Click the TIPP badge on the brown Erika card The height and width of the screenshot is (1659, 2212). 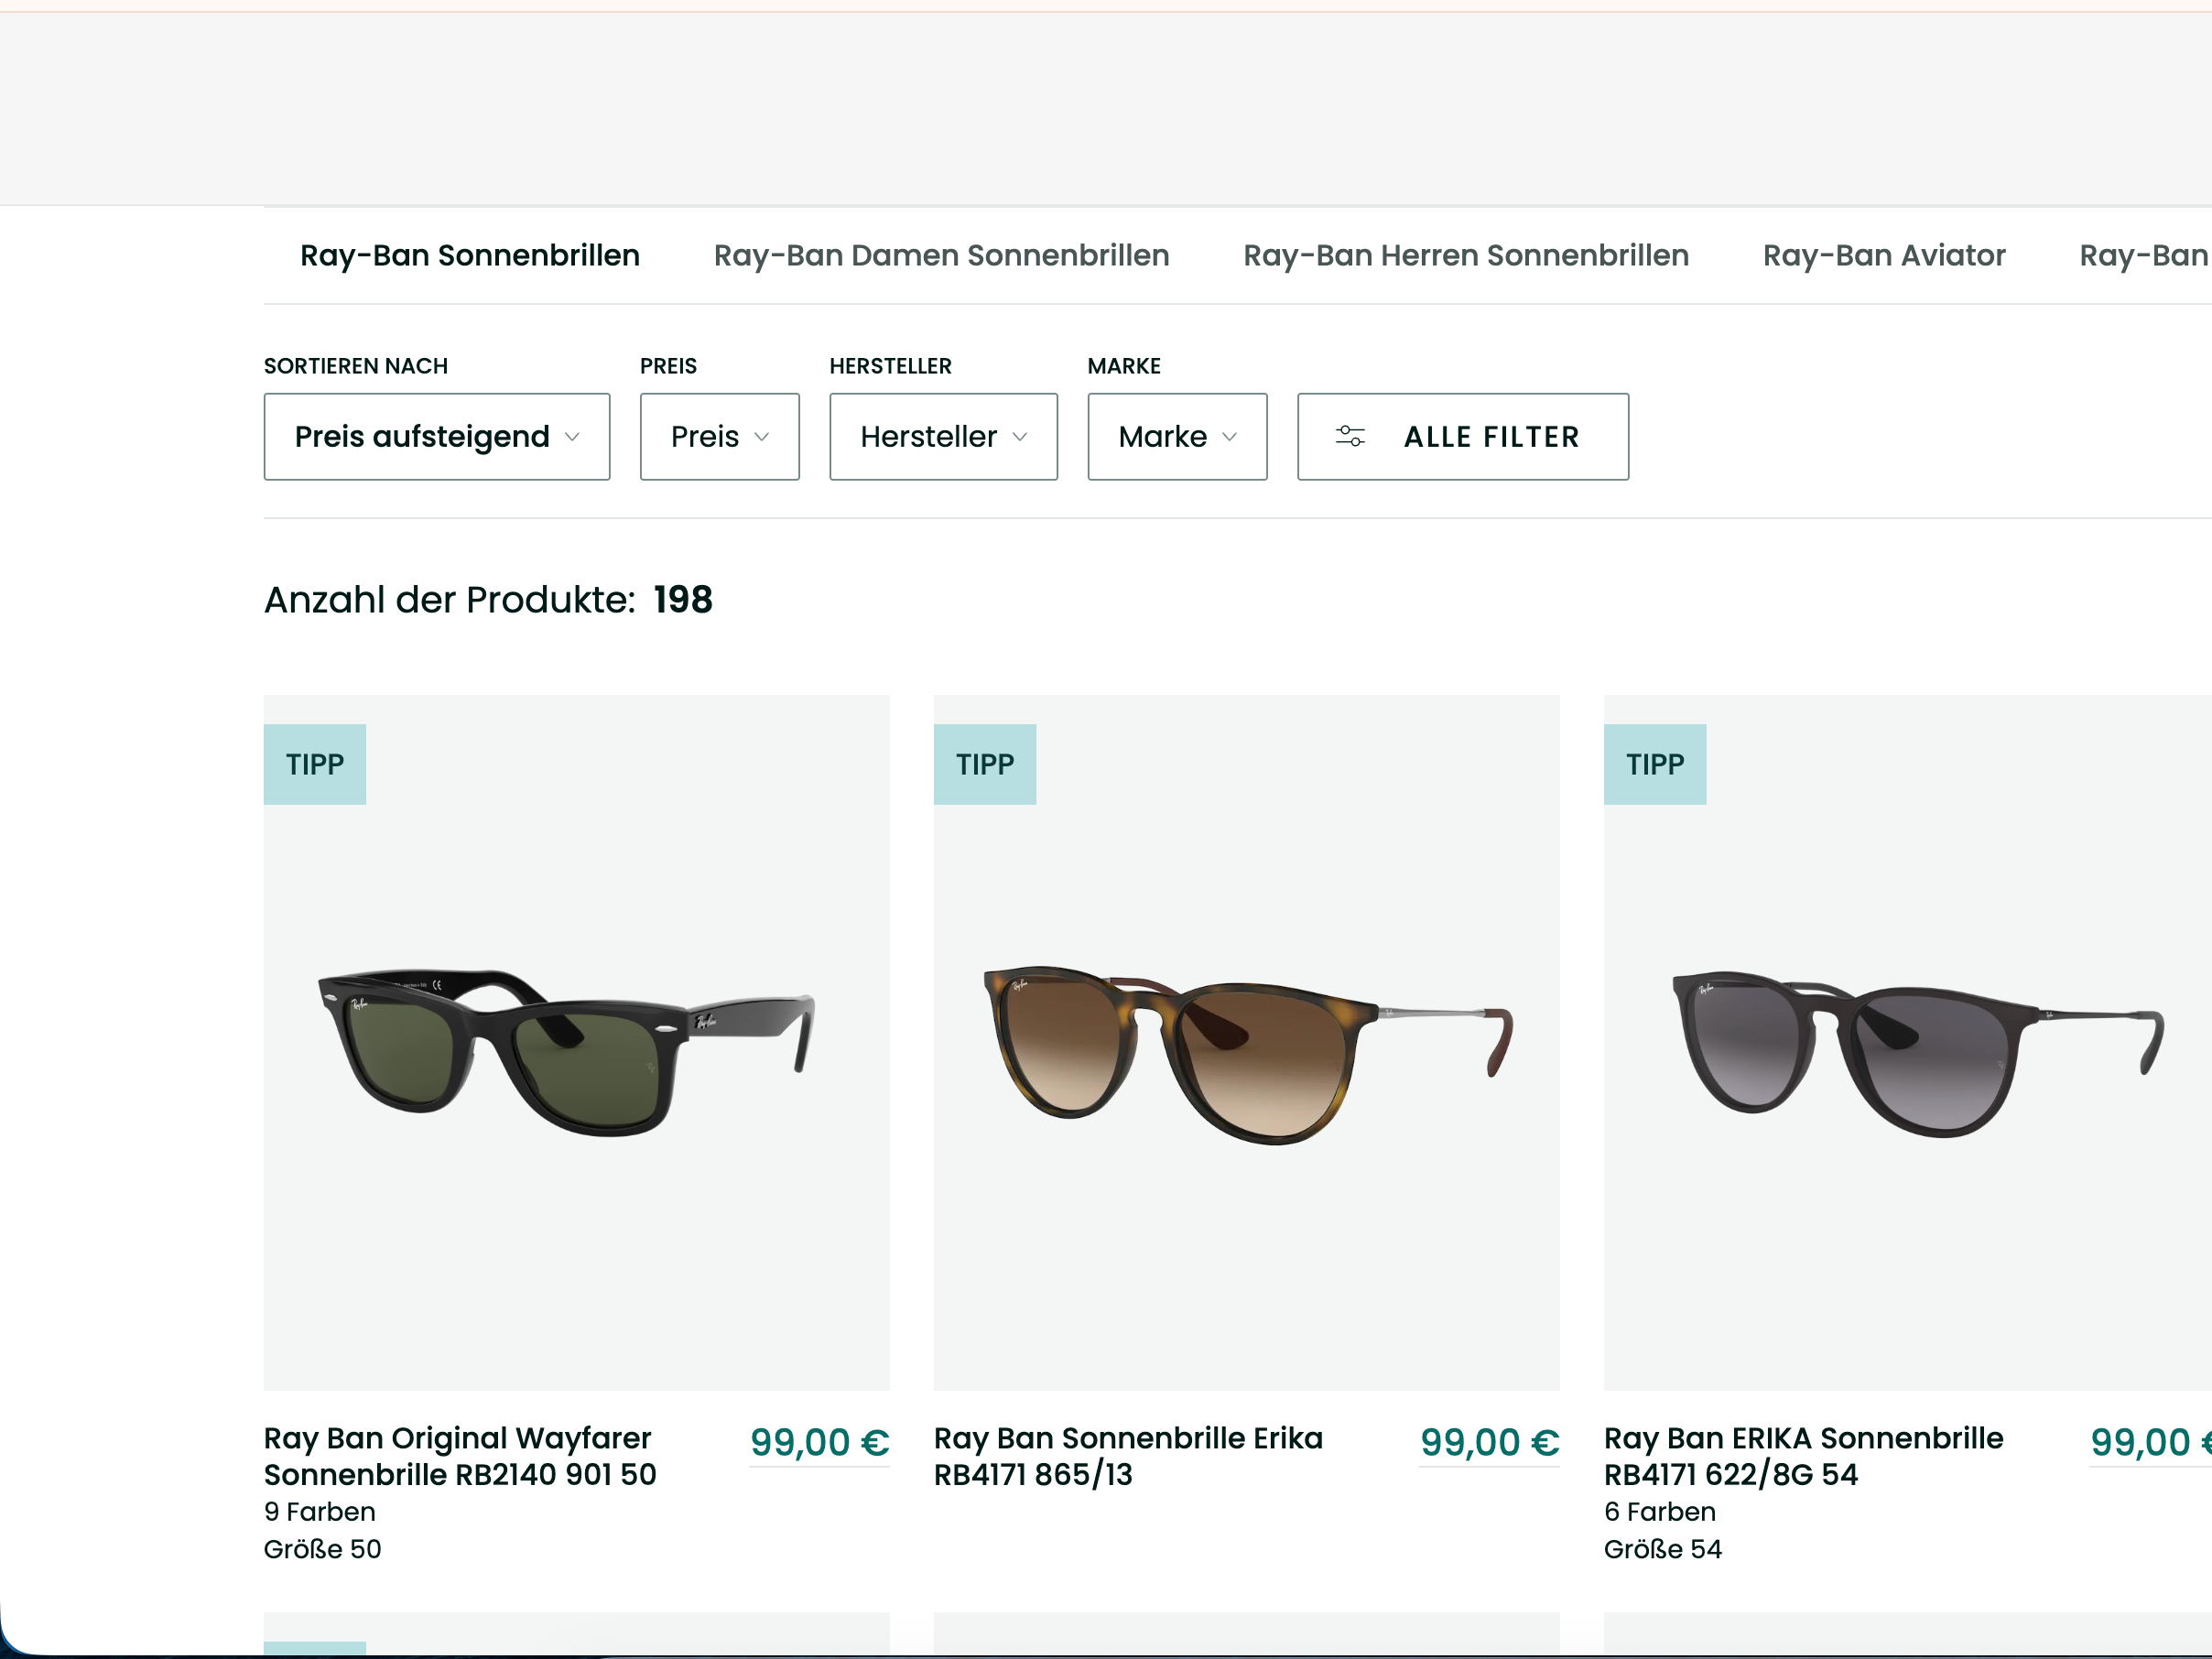click(985, 765)
